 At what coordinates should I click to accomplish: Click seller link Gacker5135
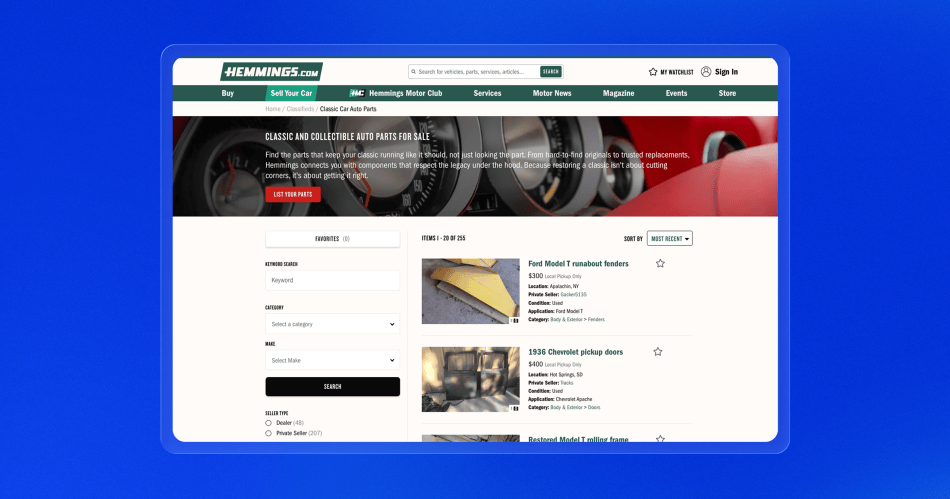point(573,294)
